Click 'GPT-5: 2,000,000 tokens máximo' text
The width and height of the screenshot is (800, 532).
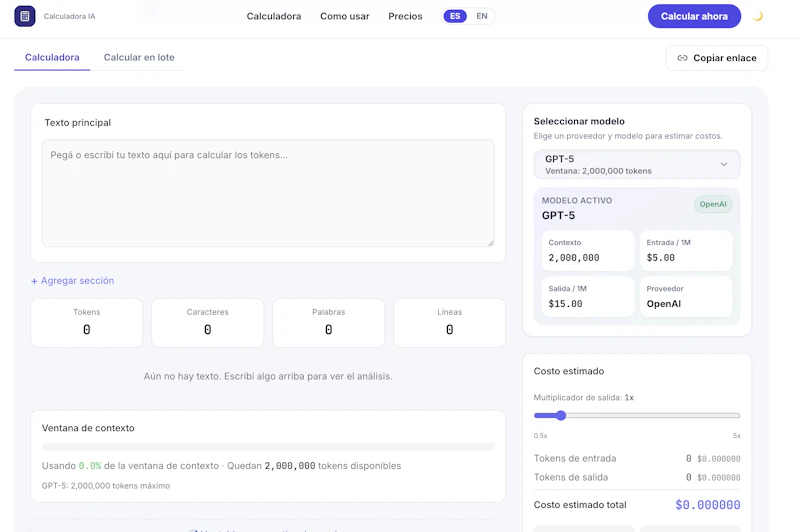106,486
